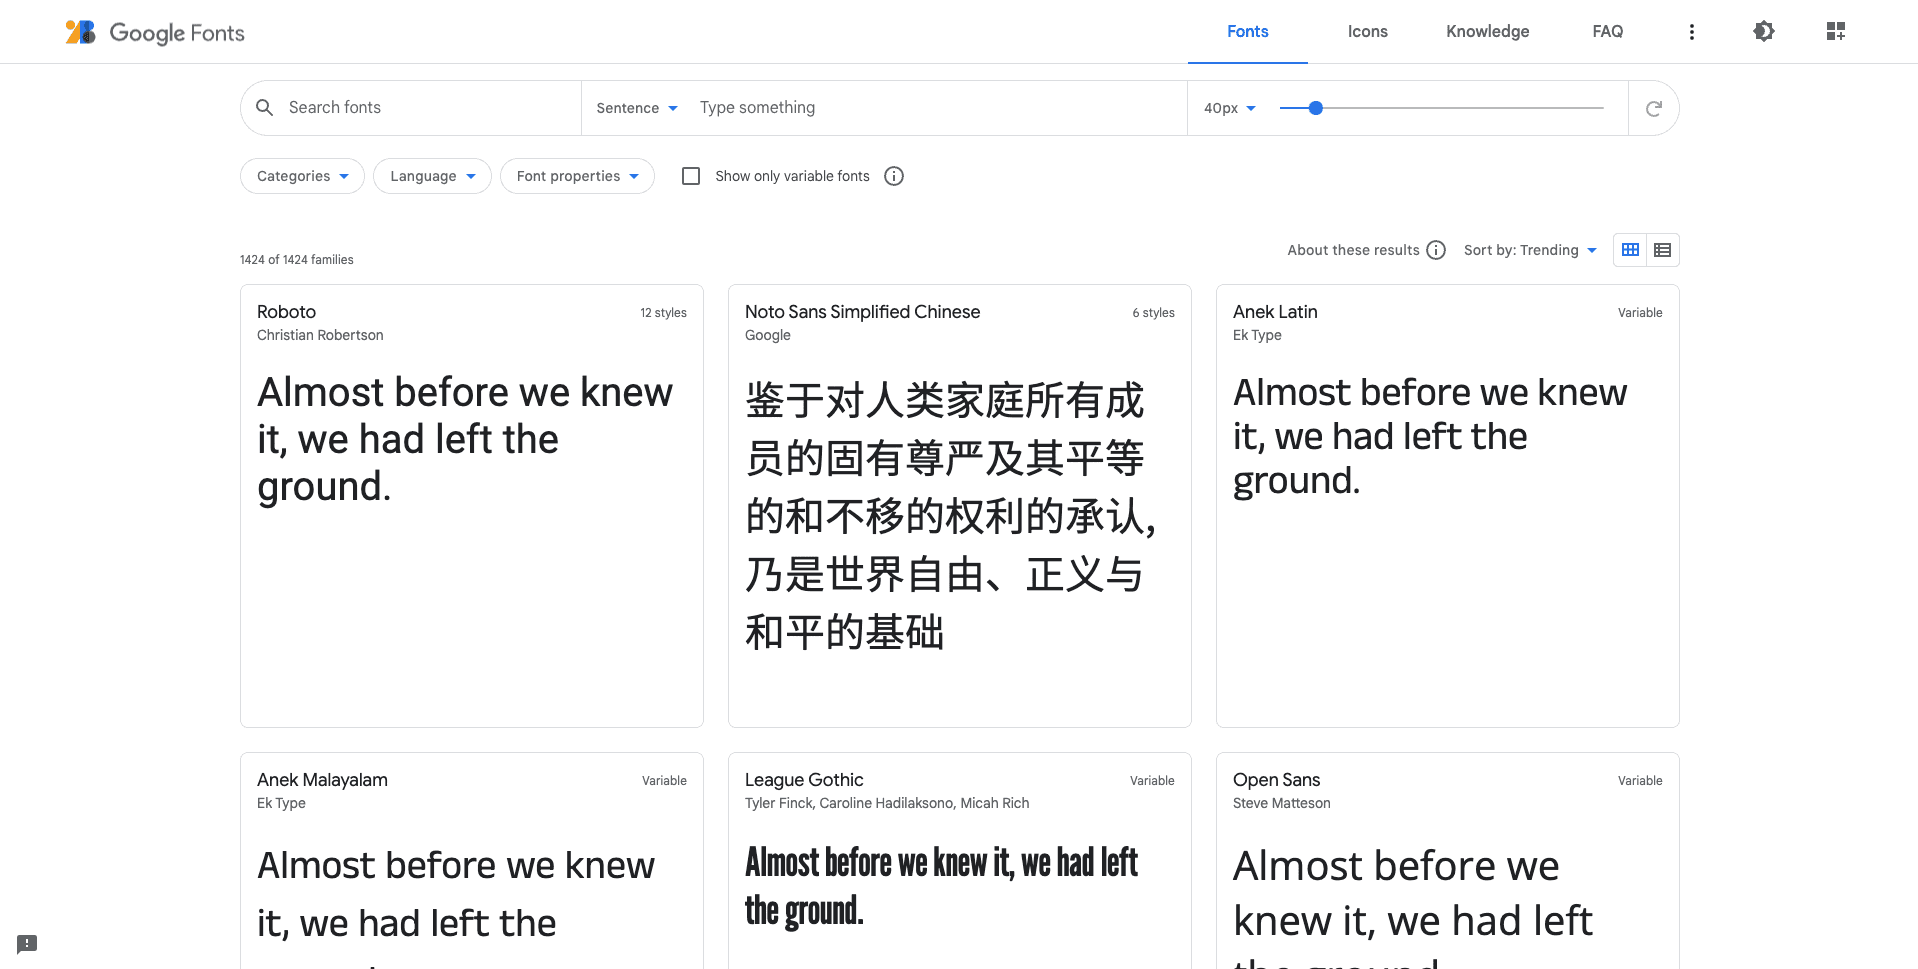The image size is (1918, 969).
Task: Click the Variable label on Anek Latin
Action: pyautogui.click(x=1640, y=313)
